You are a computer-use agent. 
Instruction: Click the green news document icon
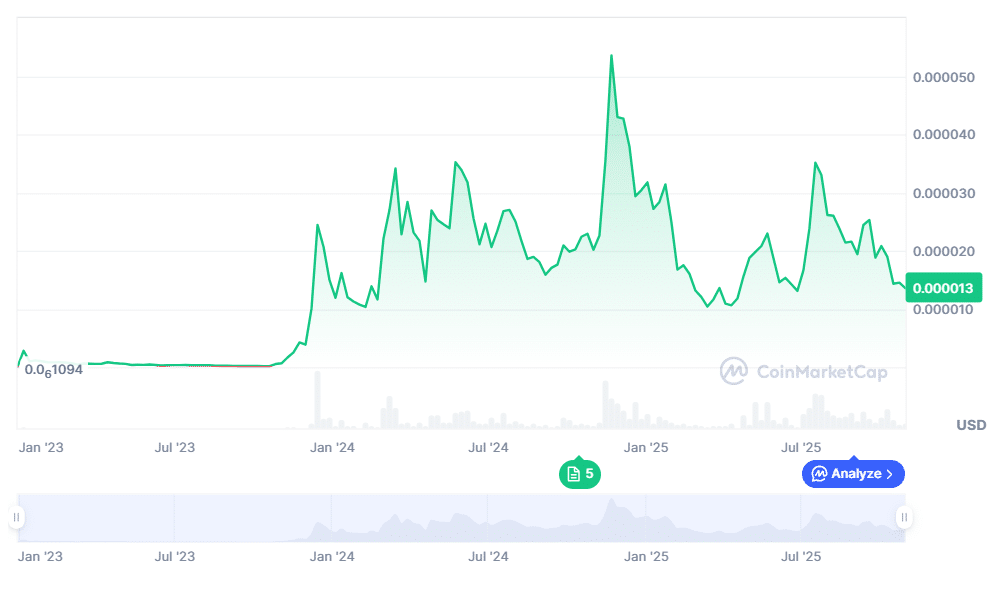point(573,474)
